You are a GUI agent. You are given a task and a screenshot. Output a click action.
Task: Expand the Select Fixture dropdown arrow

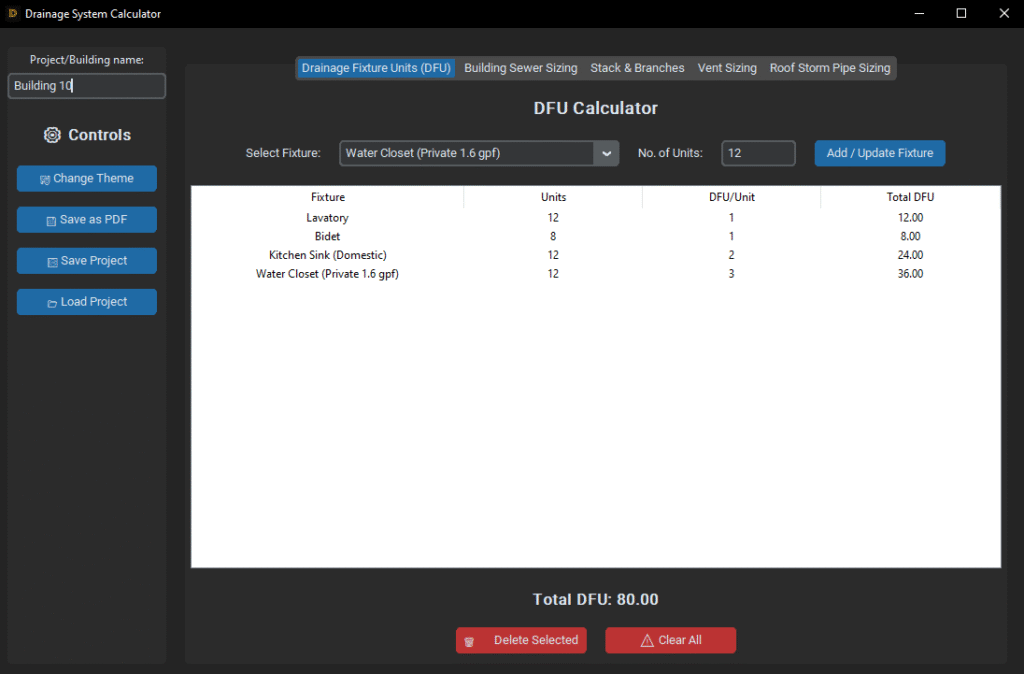point(606,153)
